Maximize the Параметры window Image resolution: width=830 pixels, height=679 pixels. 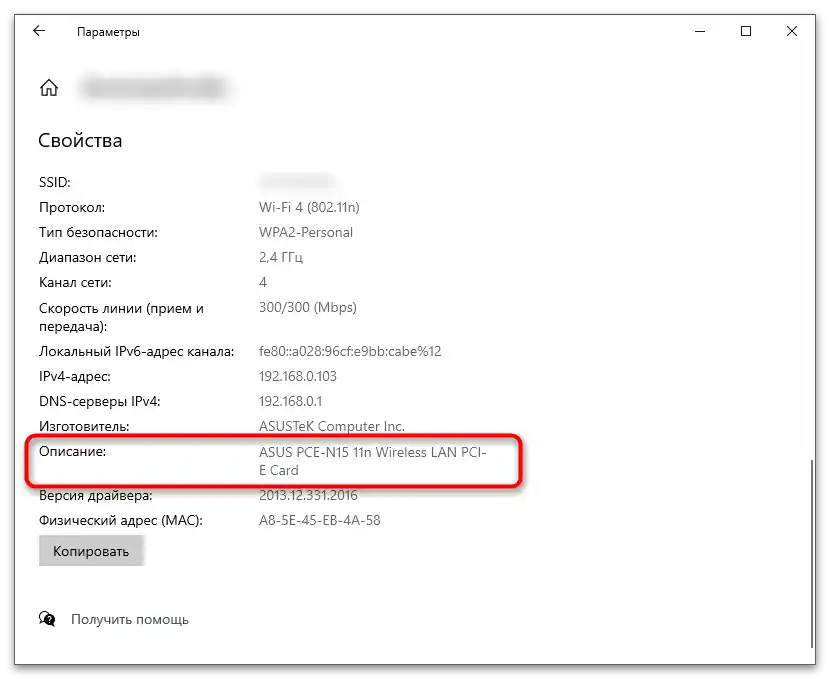click(746, 31)
